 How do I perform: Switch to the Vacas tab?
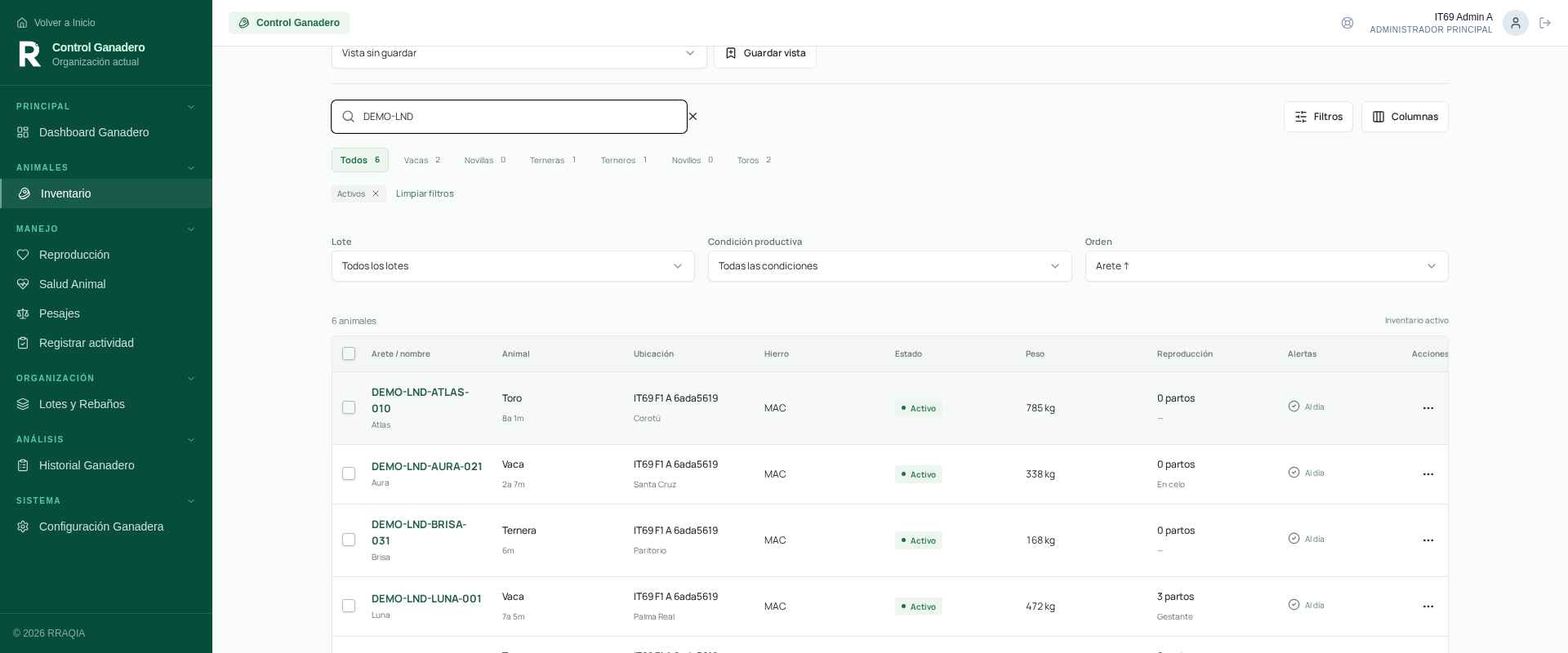point(422,160)
